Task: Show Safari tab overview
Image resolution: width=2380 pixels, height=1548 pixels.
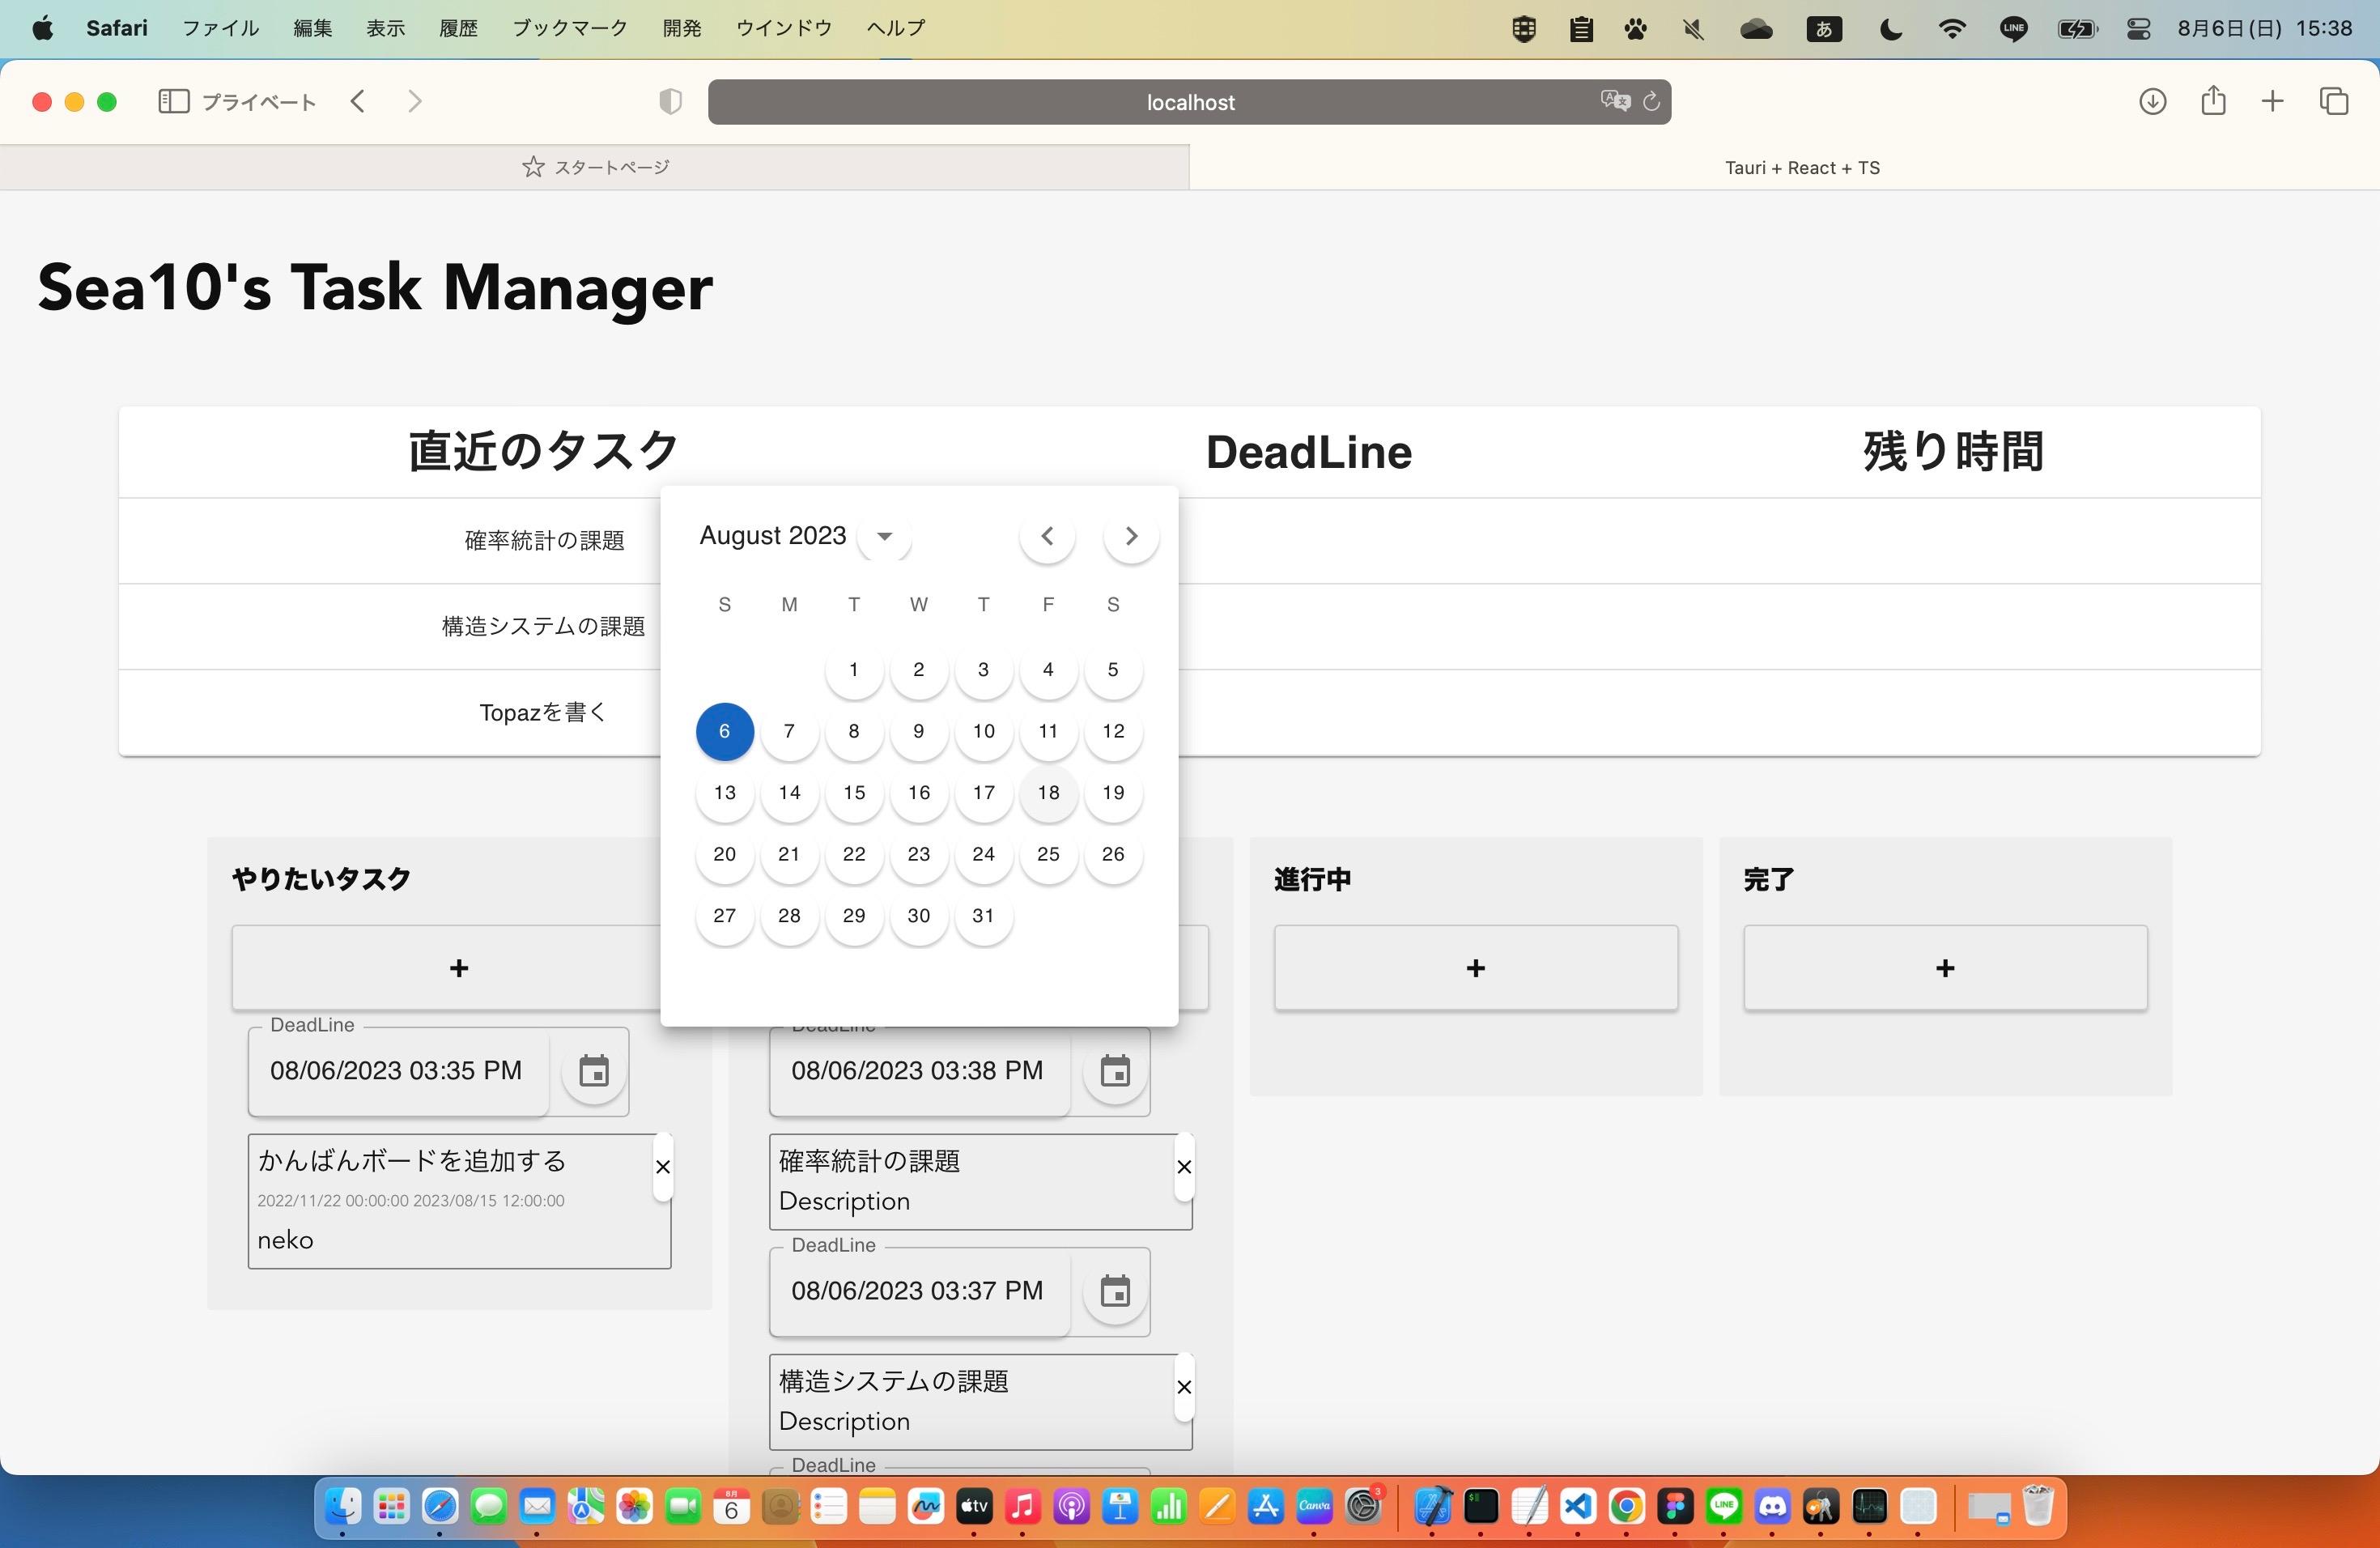Action: (x=2333, y=101)
